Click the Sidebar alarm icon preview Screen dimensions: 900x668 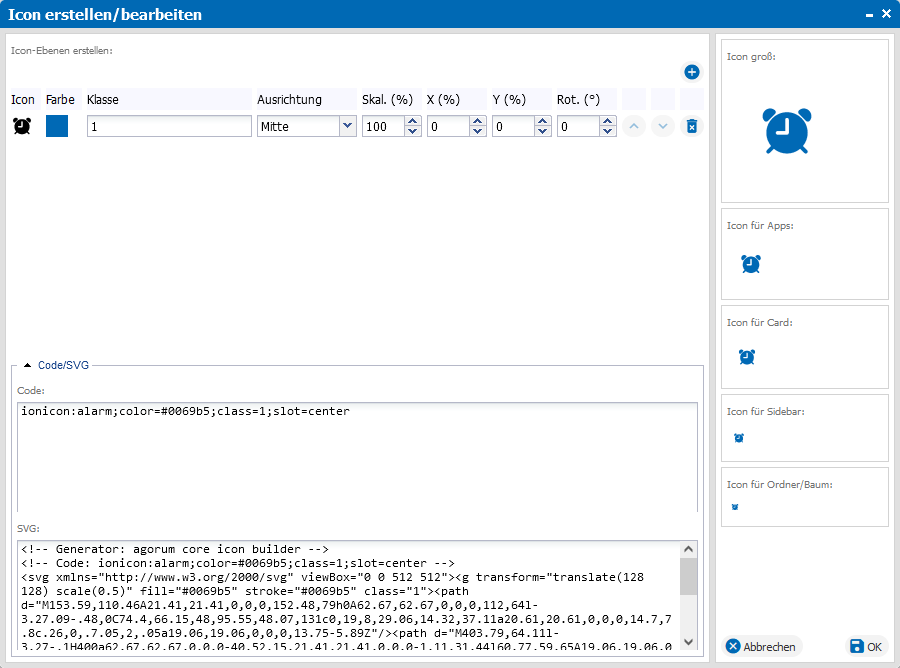tap(739, 438)
